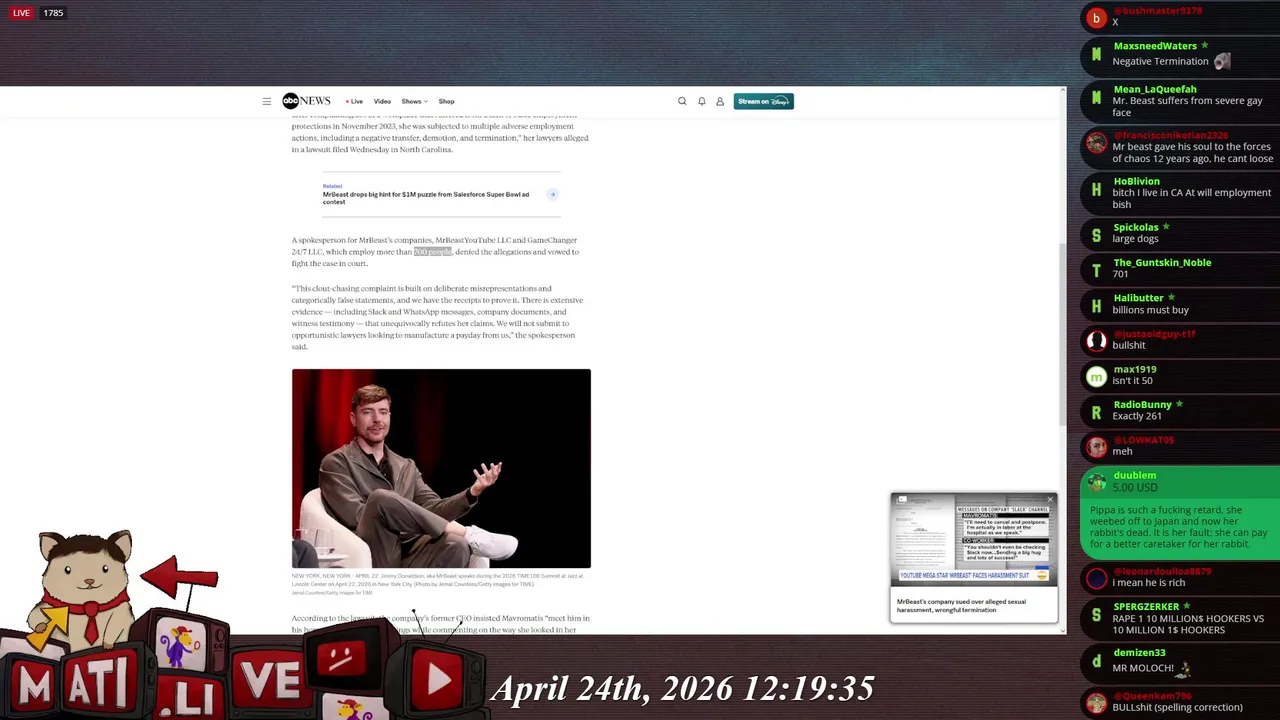Expand the Shows dropdown menu
This screenshot has height=720, width=1280.
tap(414, 101)
